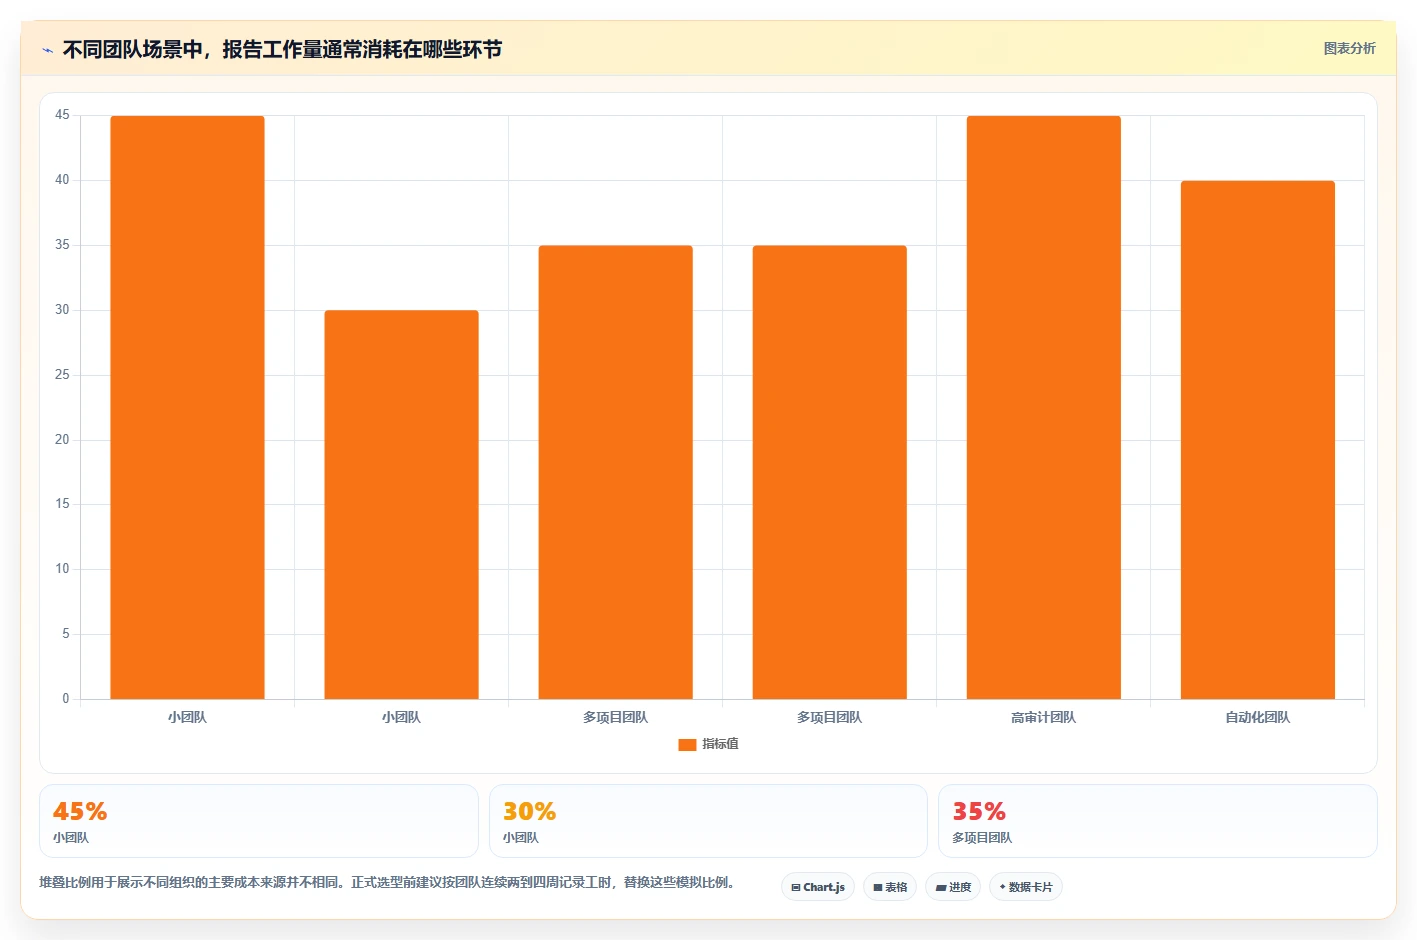Open the 45% 小团队 data card
This screenshot has height=940, width=1417.
click(259, 821)
